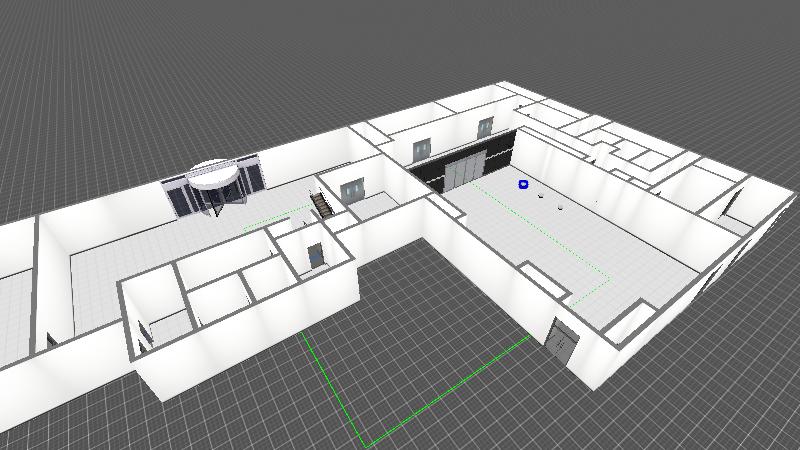Click the upper-right door above black wall
Screen dimensions: 800x450
485,128
